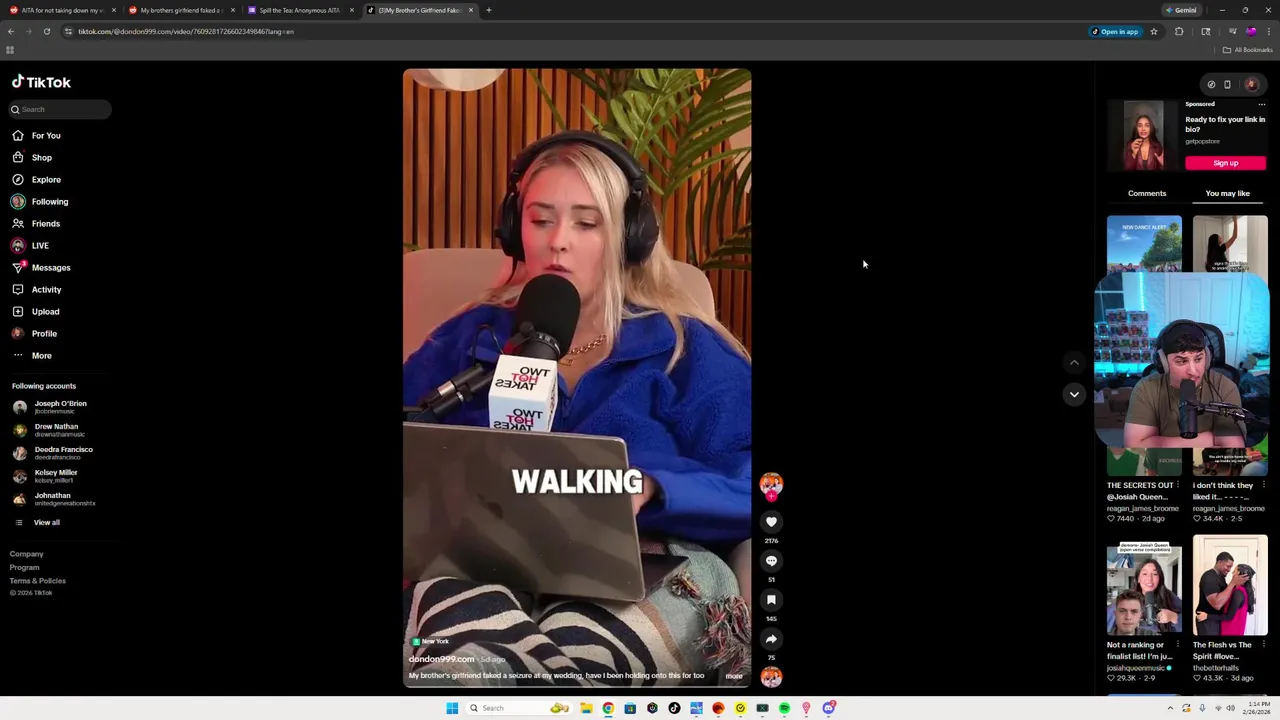
Task: Bookmark the video to favorites
Action: click(771, 599)
